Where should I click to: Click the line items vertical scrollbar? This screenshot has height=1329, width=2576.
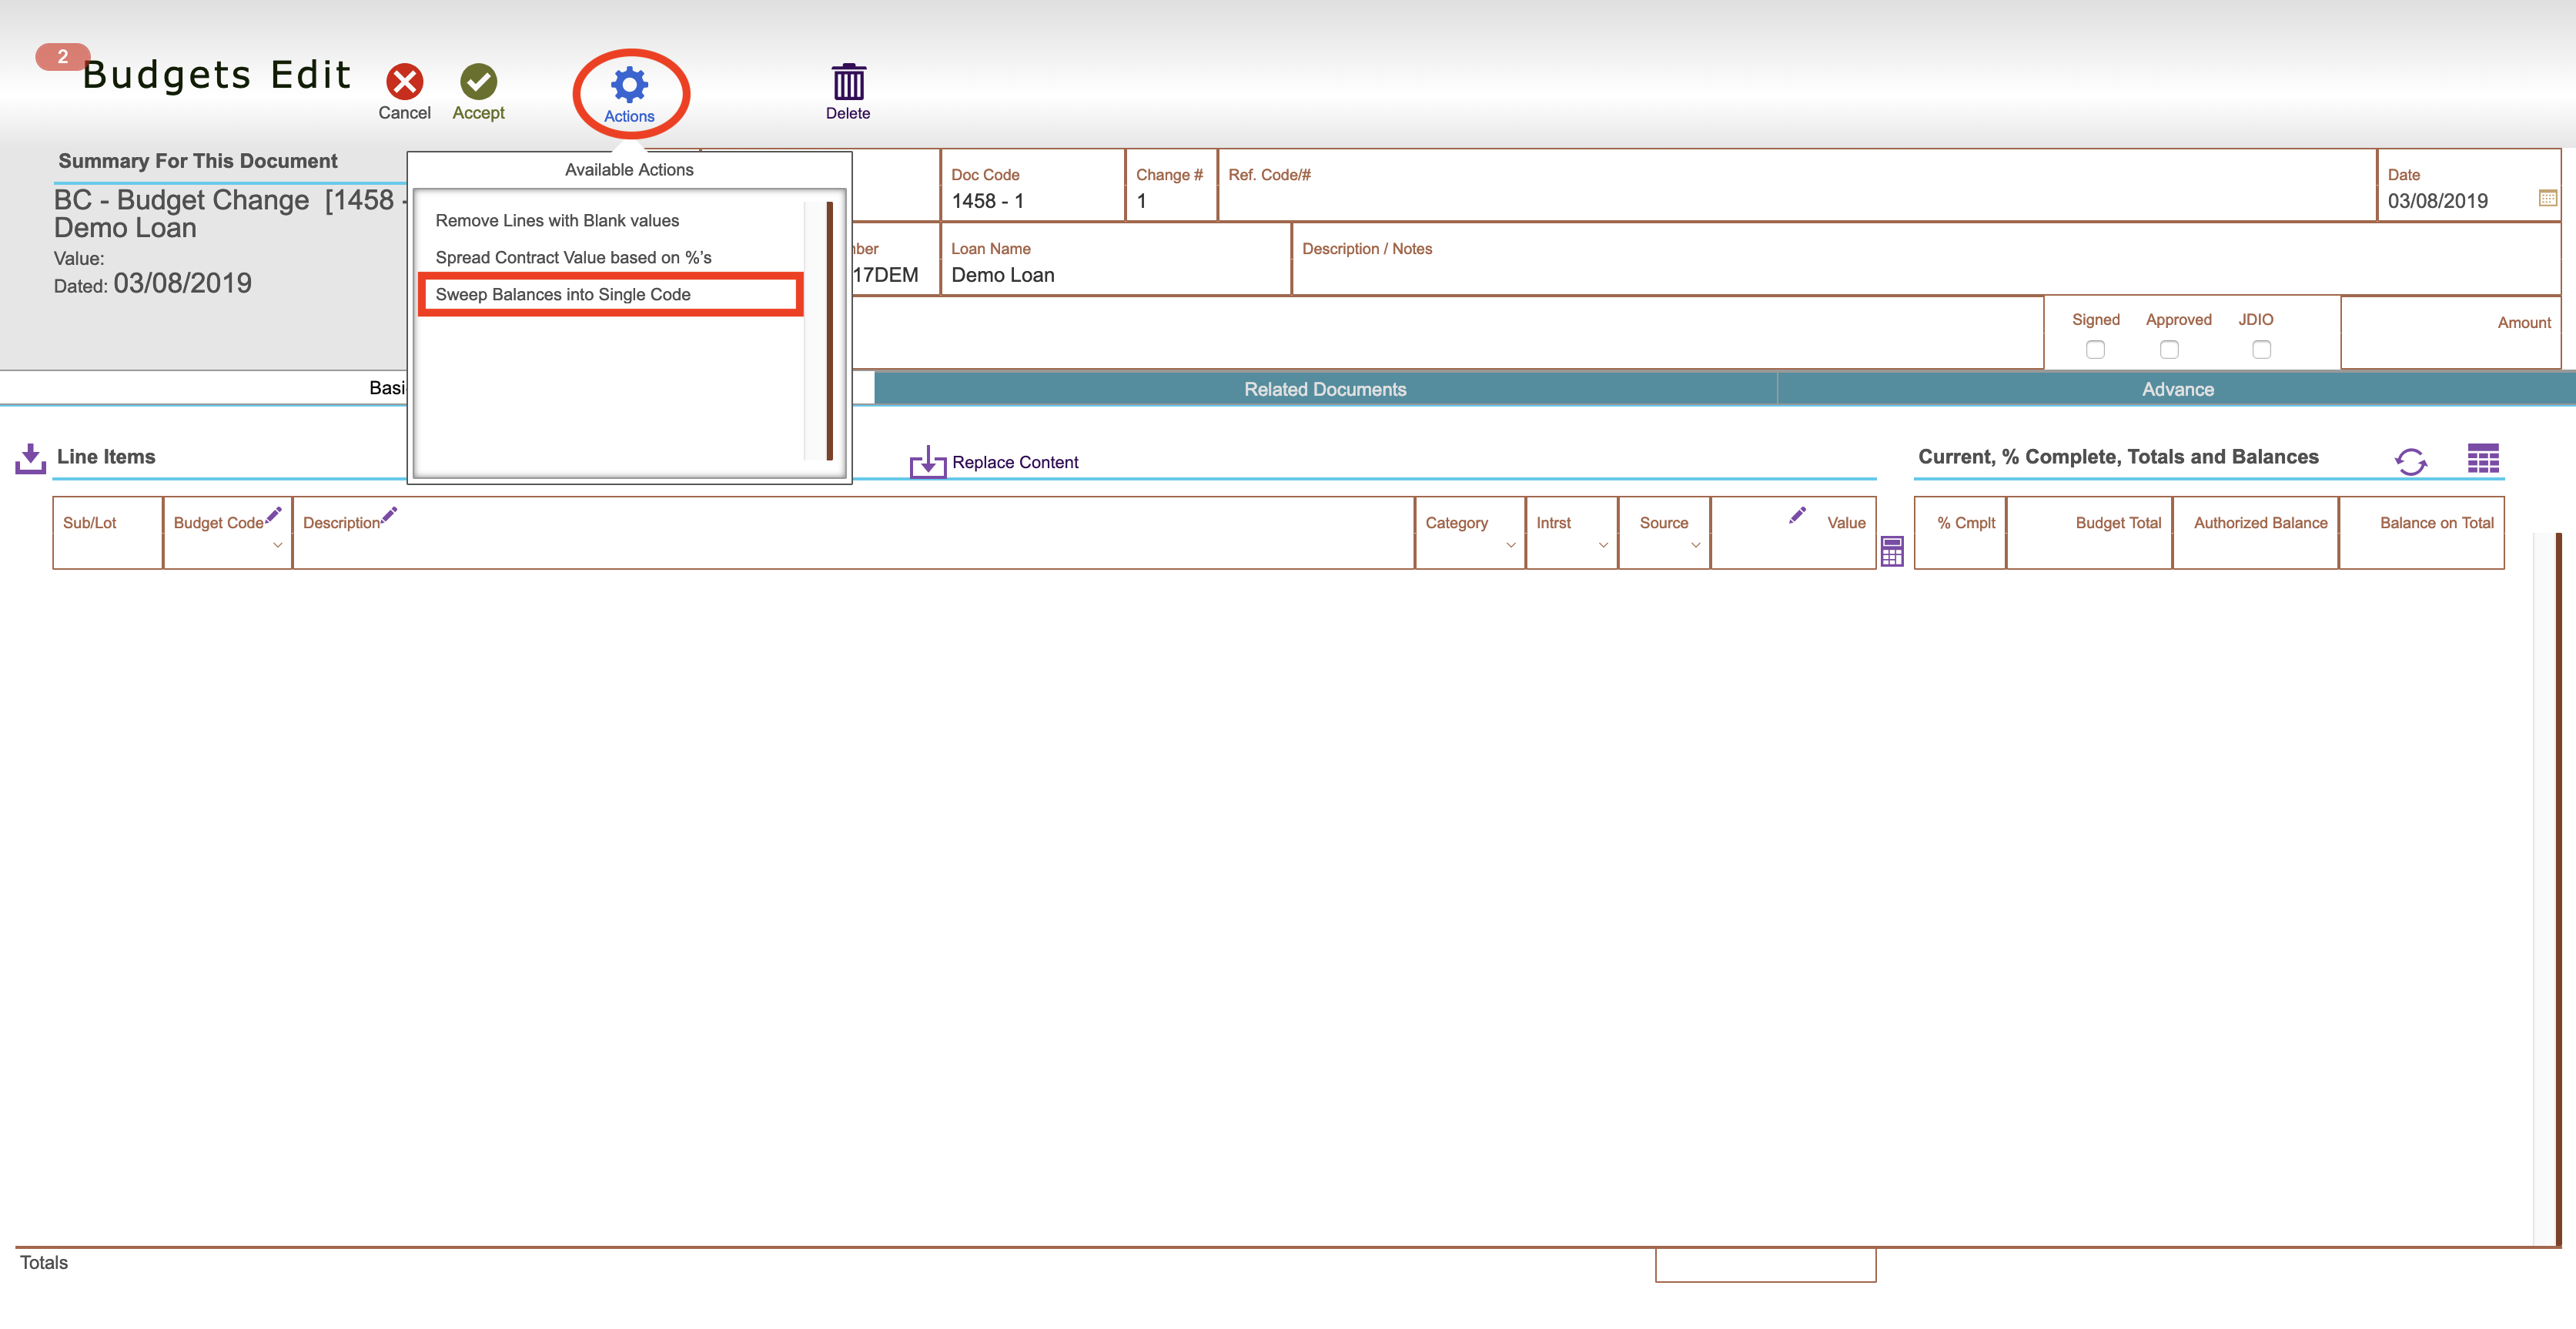(x=2558, y=888)
